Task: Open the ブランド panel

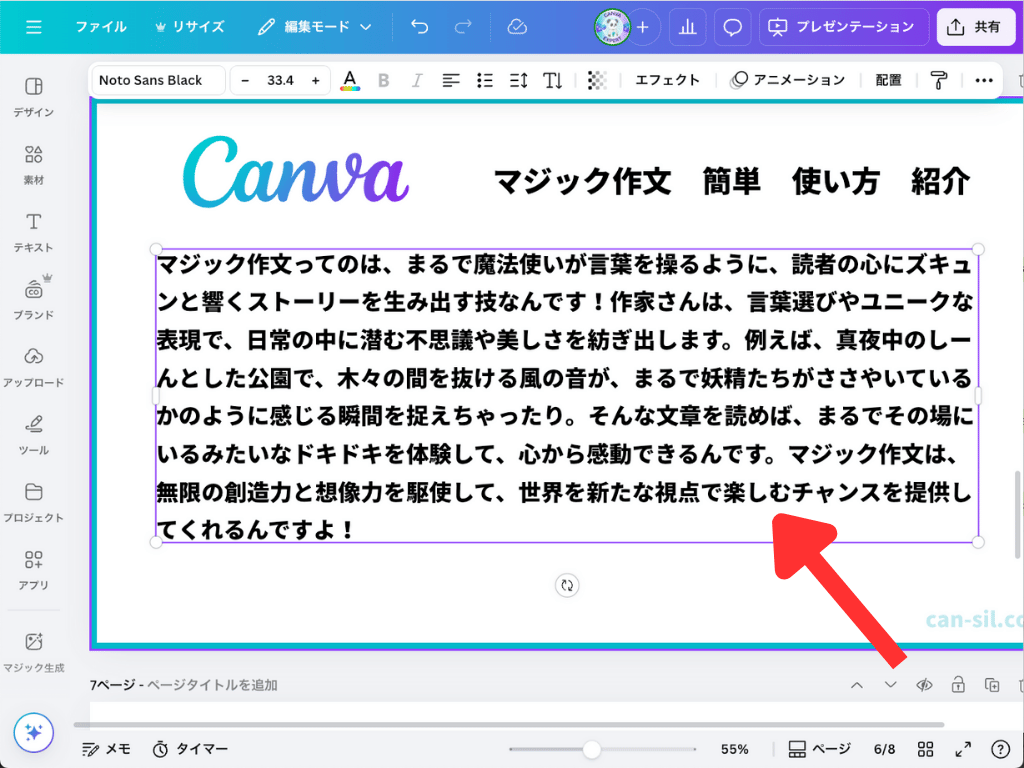Action: pos(33,299)
